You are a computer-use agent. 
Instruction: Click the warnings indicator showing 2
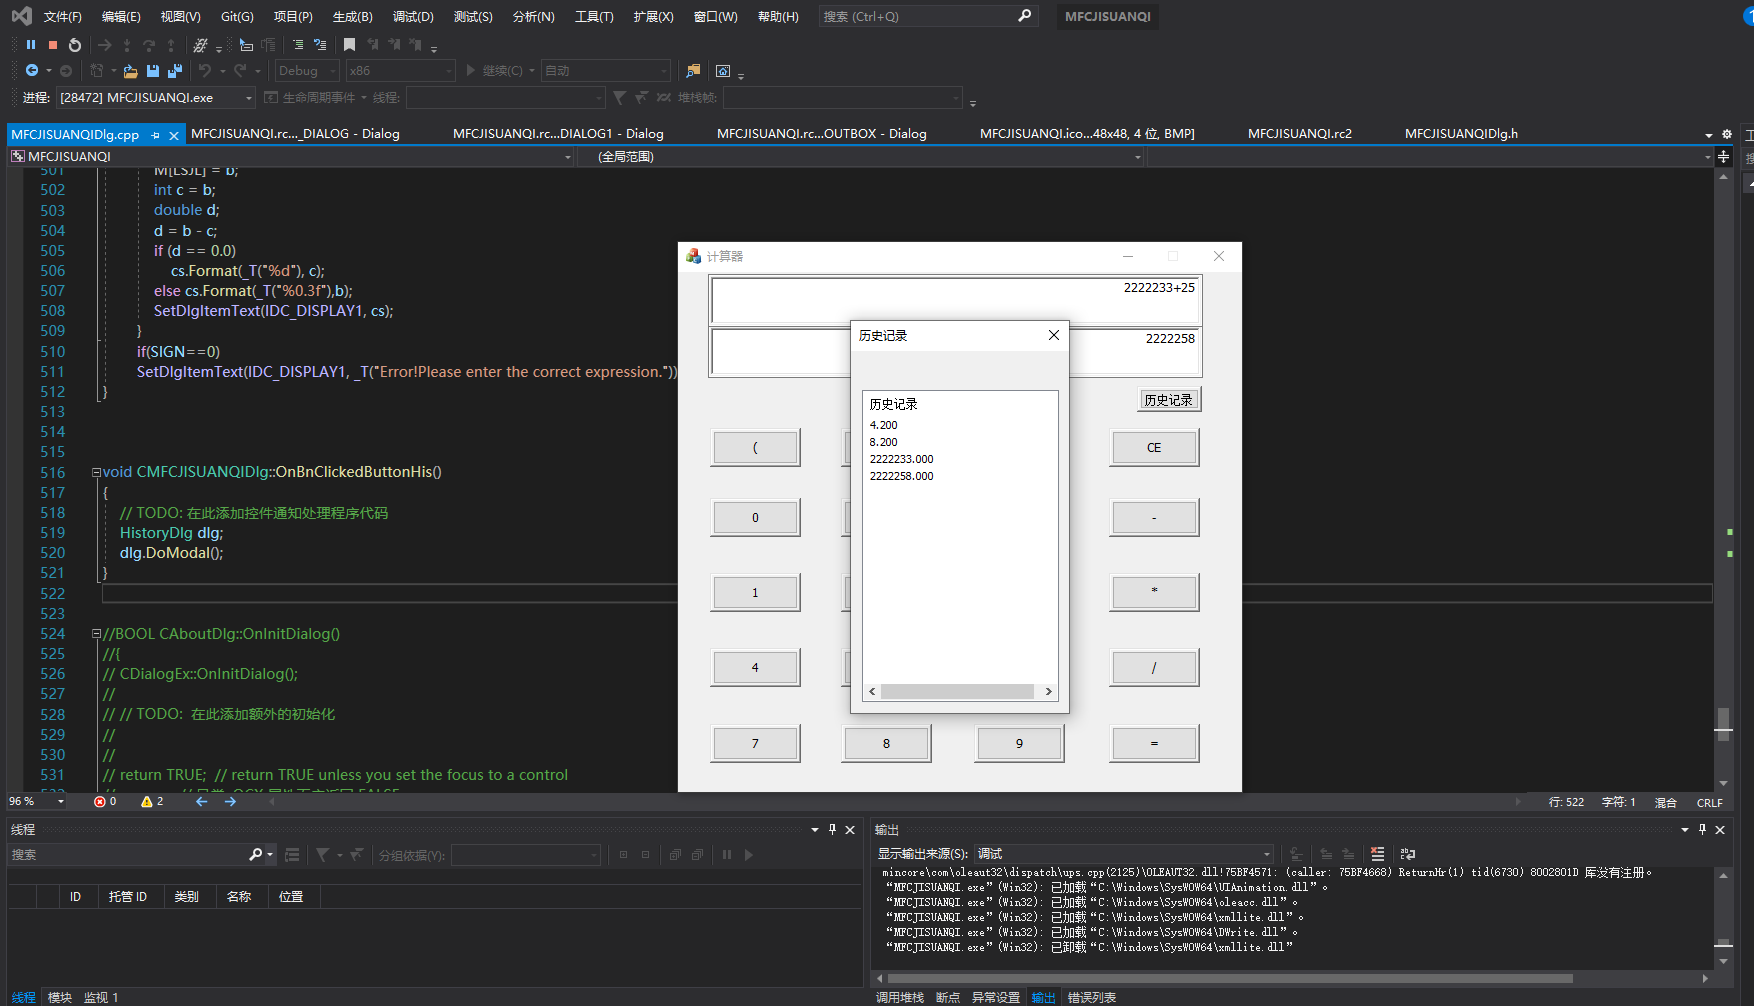click(x=152, y=802)
